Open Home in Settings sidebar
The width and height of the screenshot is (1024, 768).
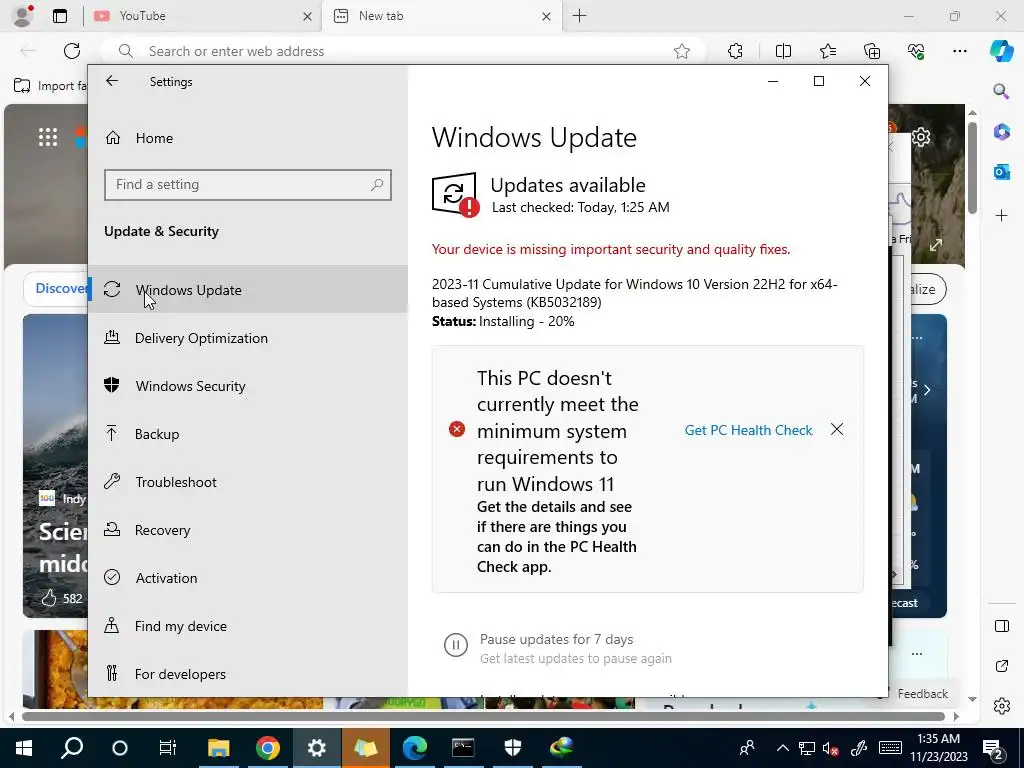[x=248, y=138]
